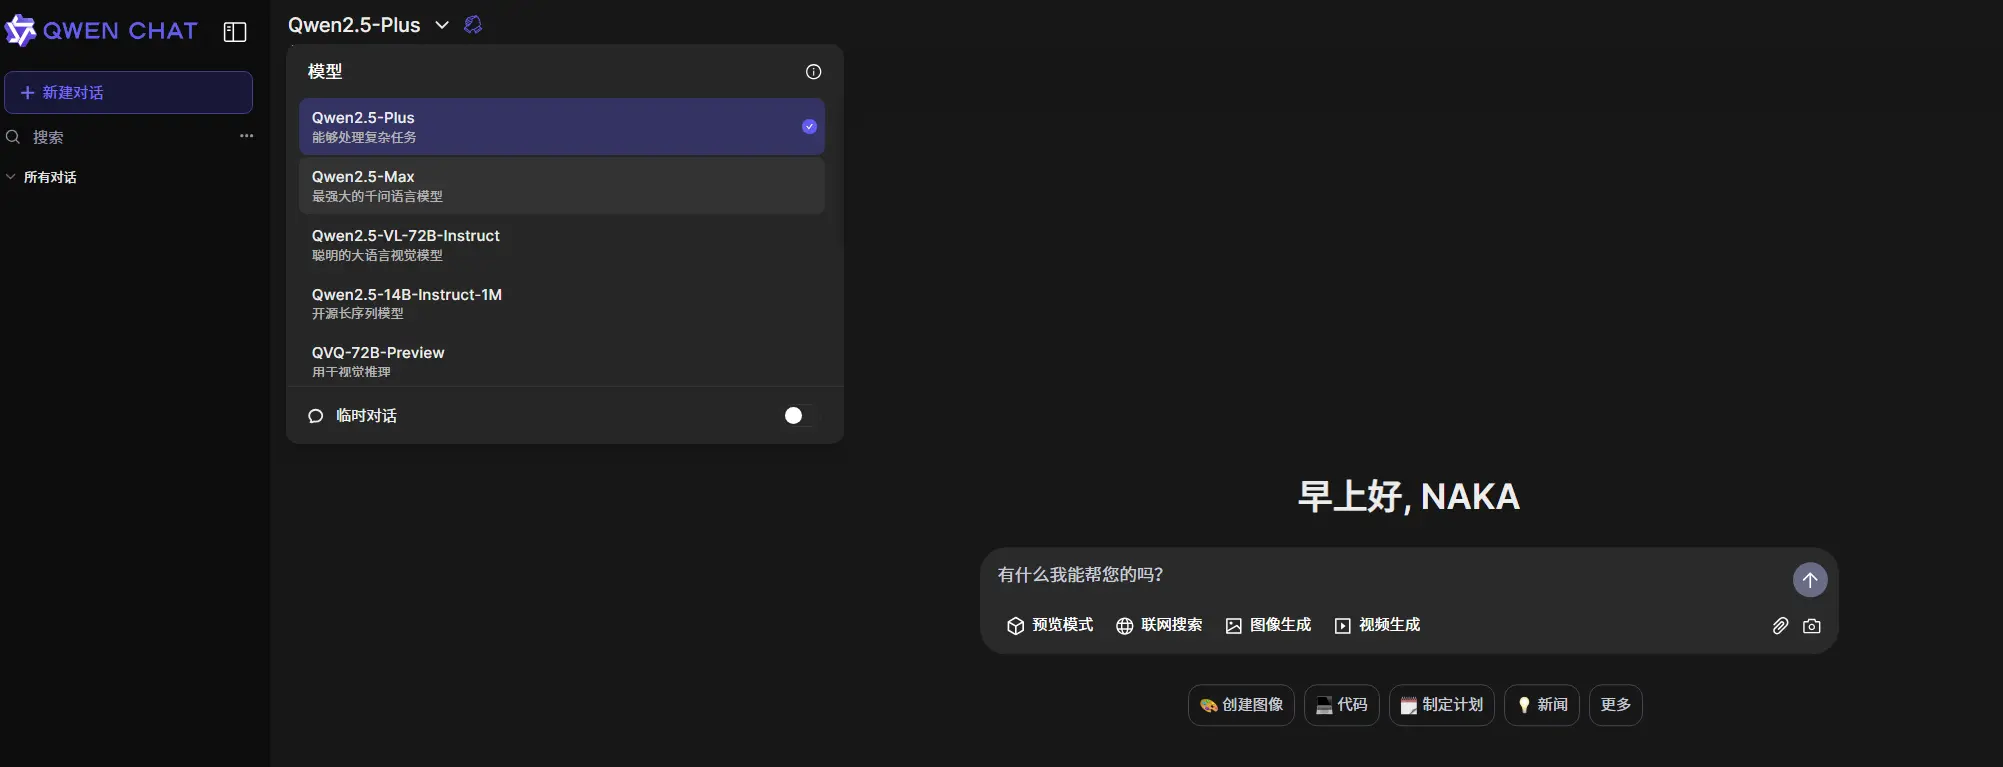This screenshot has height=767, width=2003.
Task: Enable 预览模式 preview mode
Action: point(1050,625)
